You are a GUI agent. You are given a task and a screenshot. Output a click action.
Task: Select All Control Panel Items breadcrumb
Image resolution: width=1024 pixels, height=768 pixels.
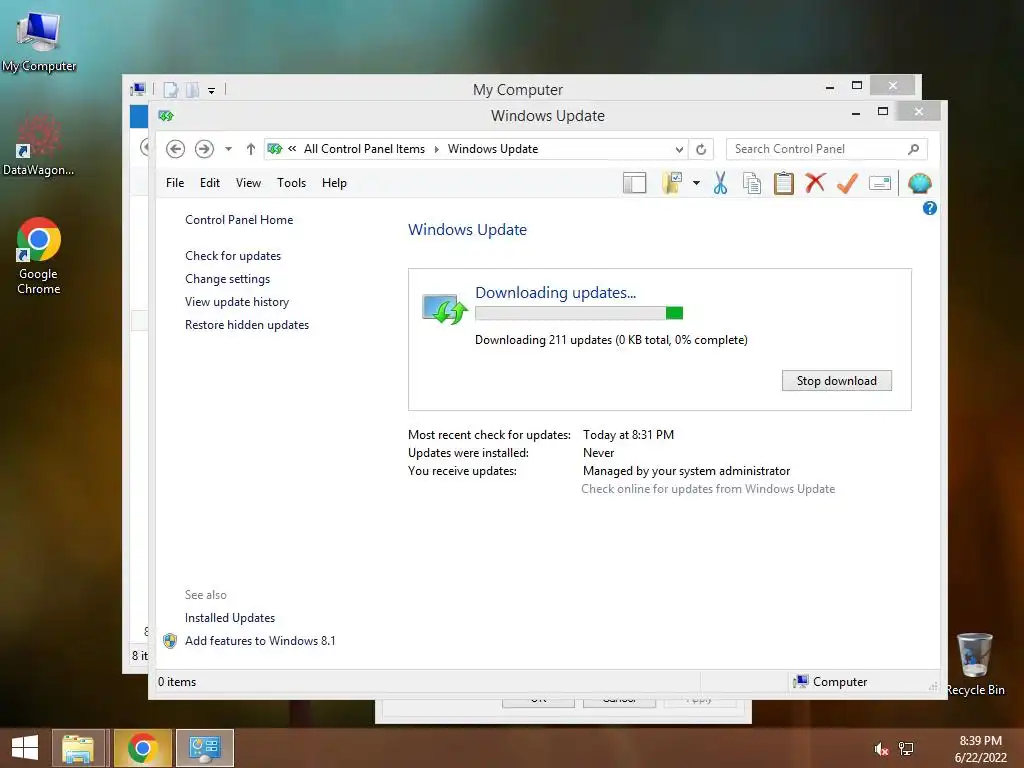[x=364, y=149]
